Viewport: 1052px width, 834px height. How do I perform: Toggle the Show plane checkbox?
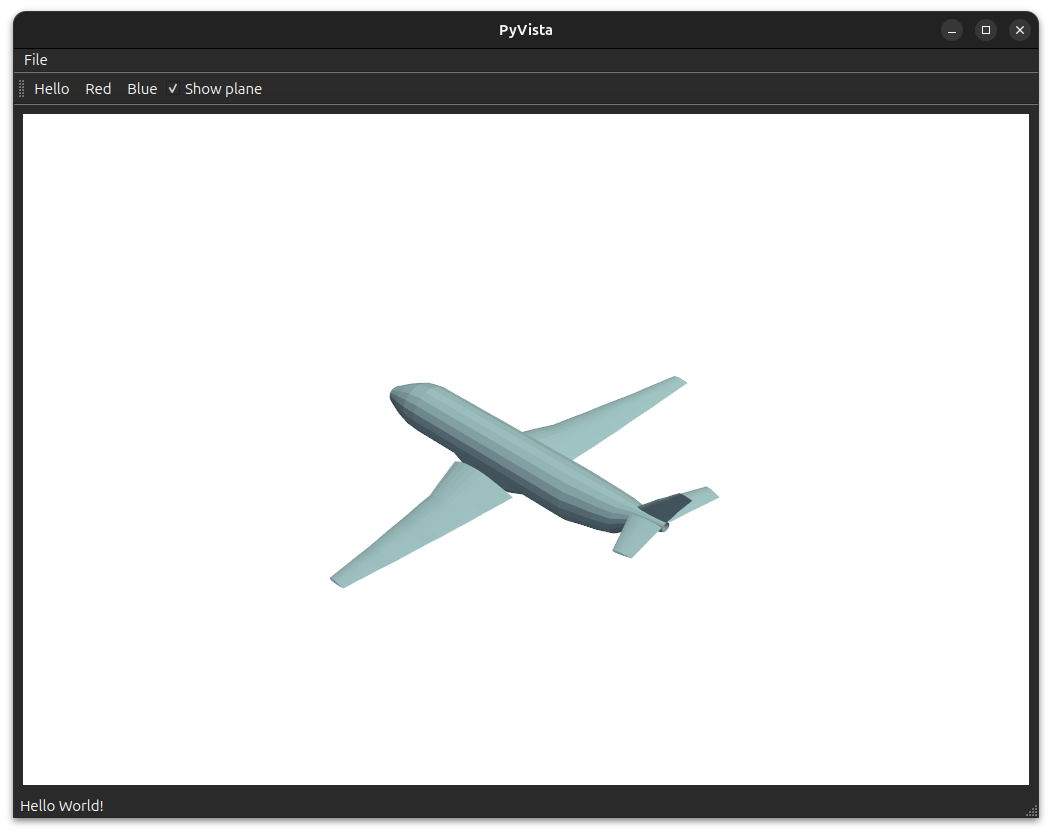tap(214, 89)
